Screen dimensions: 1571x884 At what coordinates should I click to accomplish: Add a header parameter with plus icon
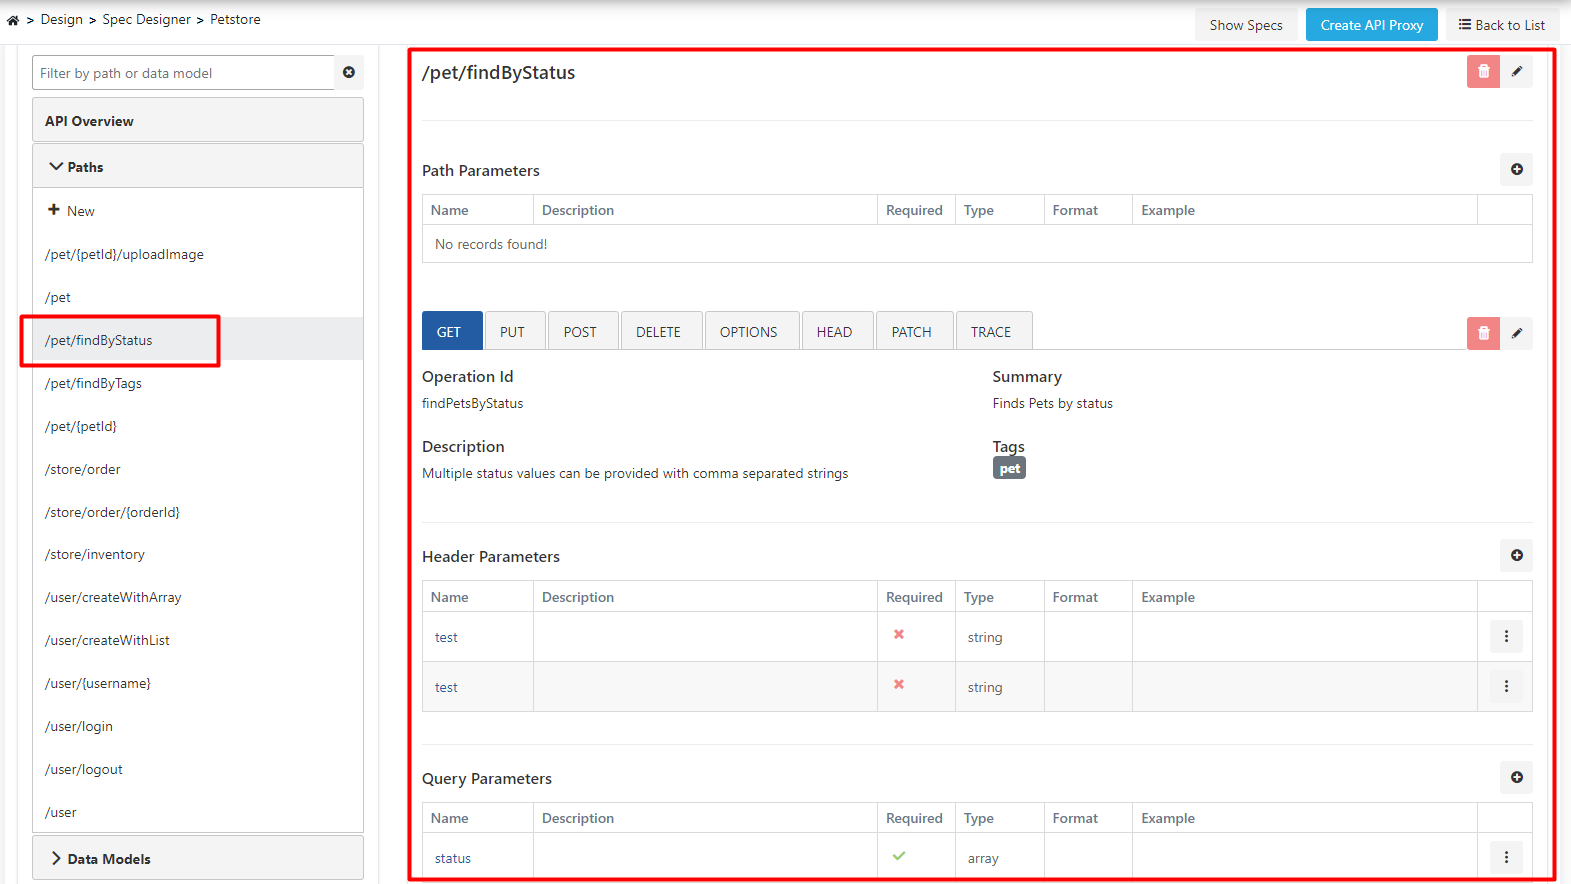pyautogui.click(x=1516, y=555)
